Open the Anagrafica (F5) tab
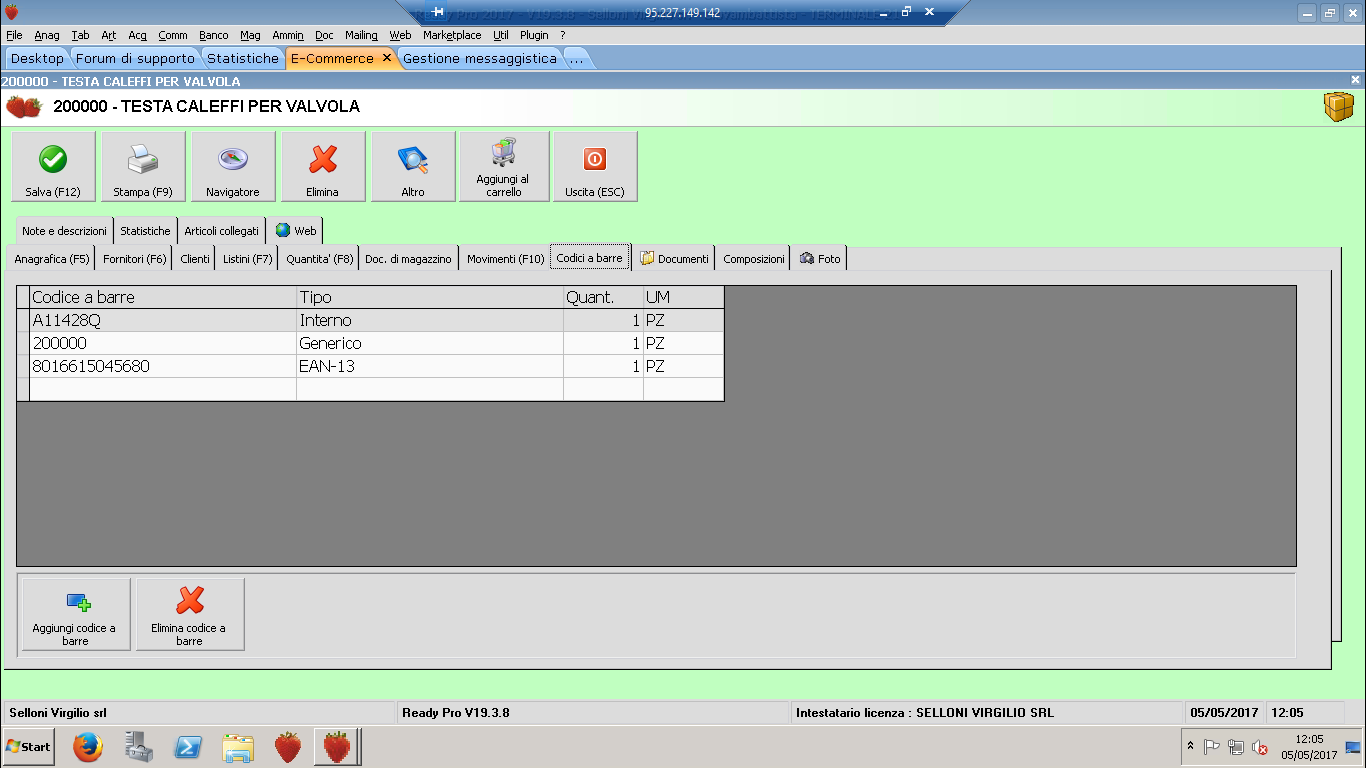1366x768 pixels. coord(52,259)
